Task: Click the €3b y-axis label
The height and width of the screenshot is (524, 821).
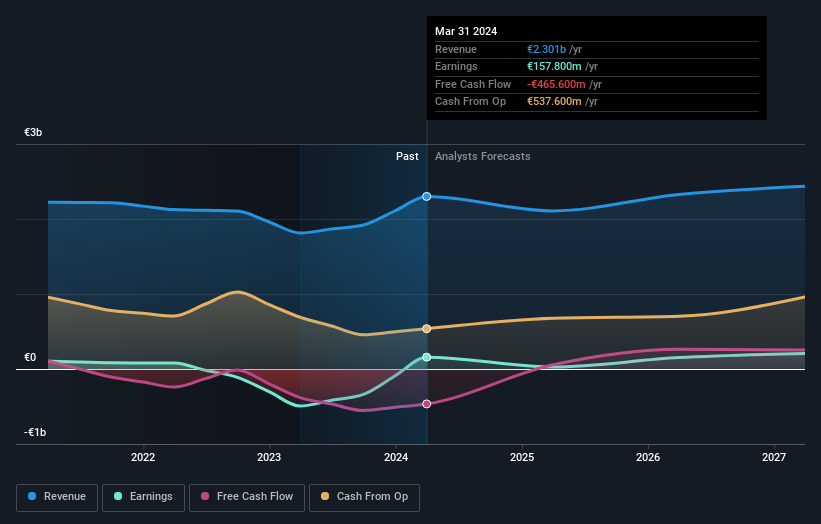Action: 33,132
